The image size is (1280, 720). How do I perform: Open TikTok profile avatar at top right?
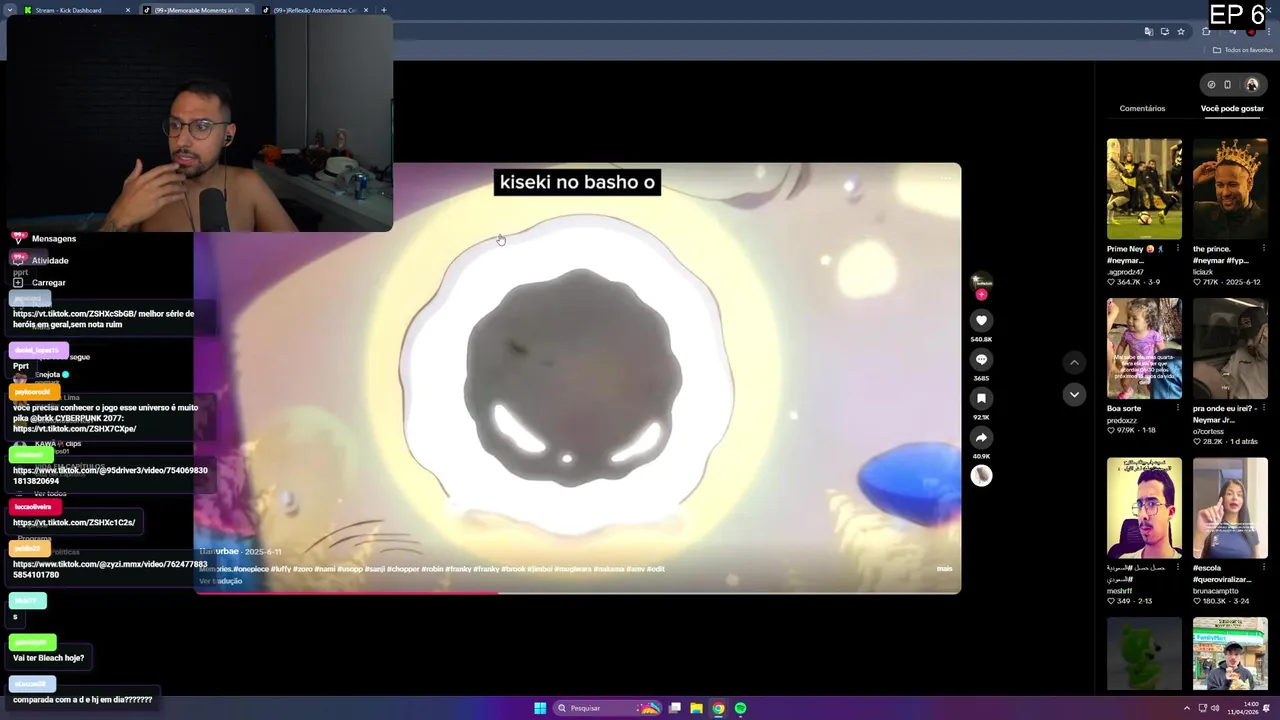click(x=1252, y=85)
